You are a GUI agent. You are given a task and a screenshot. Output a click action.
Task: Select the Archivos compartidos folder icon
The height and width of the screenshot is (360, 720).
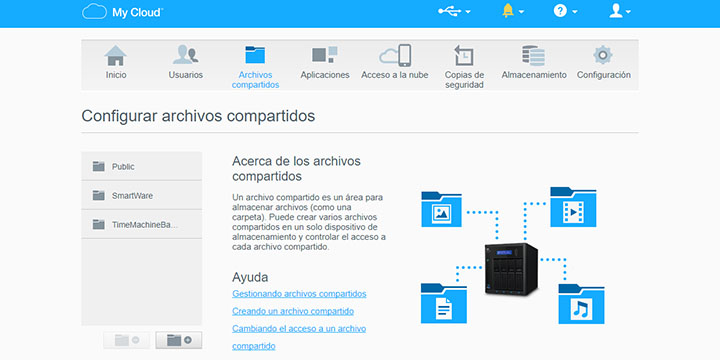[255, 55]
